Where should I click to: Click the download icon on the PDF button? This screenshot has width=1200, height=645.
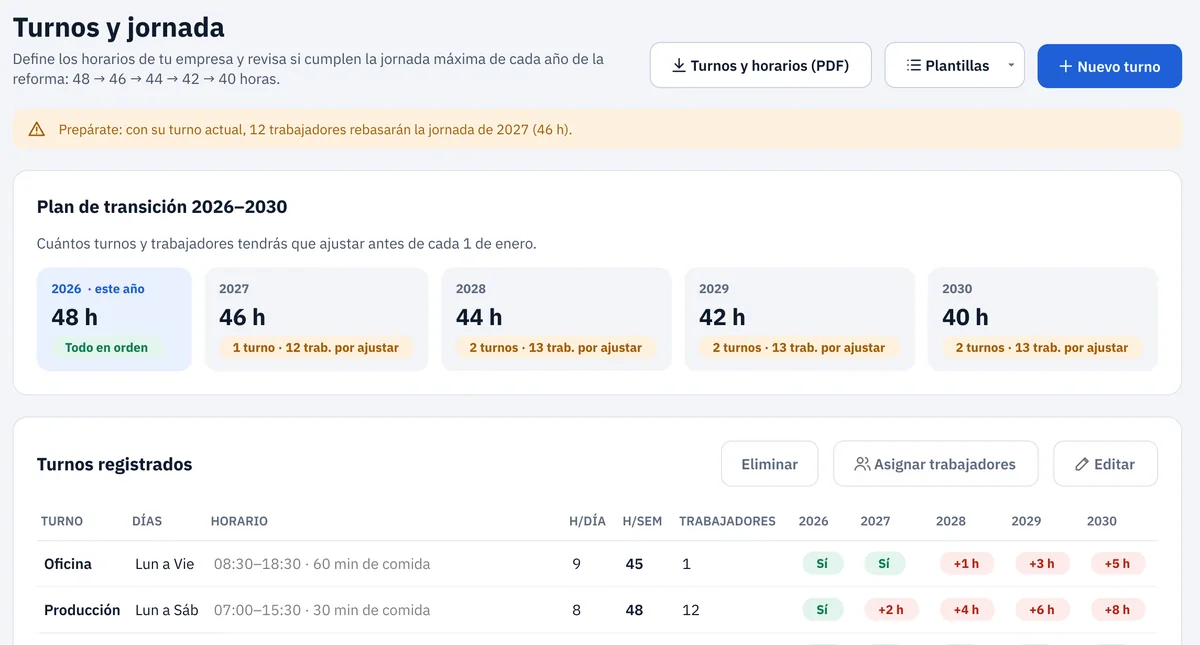point(679,66)
